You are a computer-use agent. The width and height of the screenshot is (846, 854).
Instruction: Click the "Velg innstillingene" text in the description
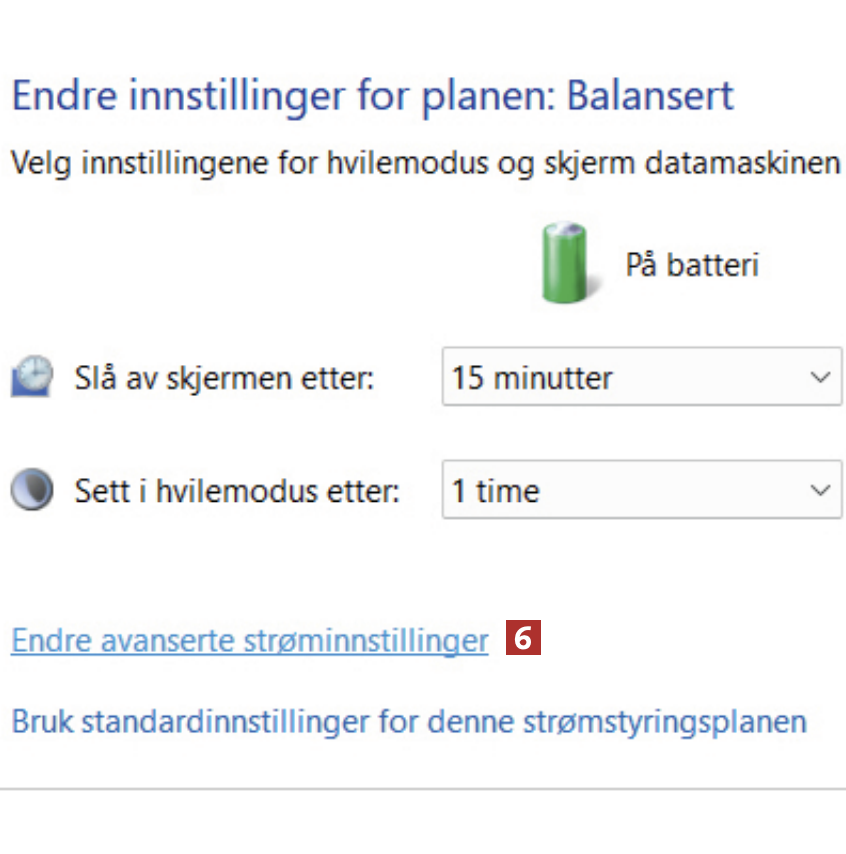pyautogui.click(x=133, y=163)
